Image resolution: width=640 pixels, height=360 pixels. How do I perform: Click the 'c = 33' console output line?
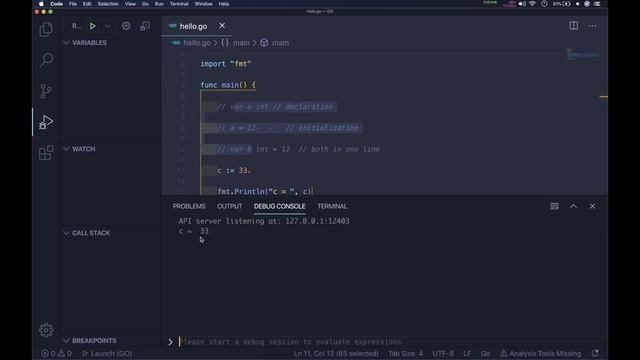tap(193, 231)
